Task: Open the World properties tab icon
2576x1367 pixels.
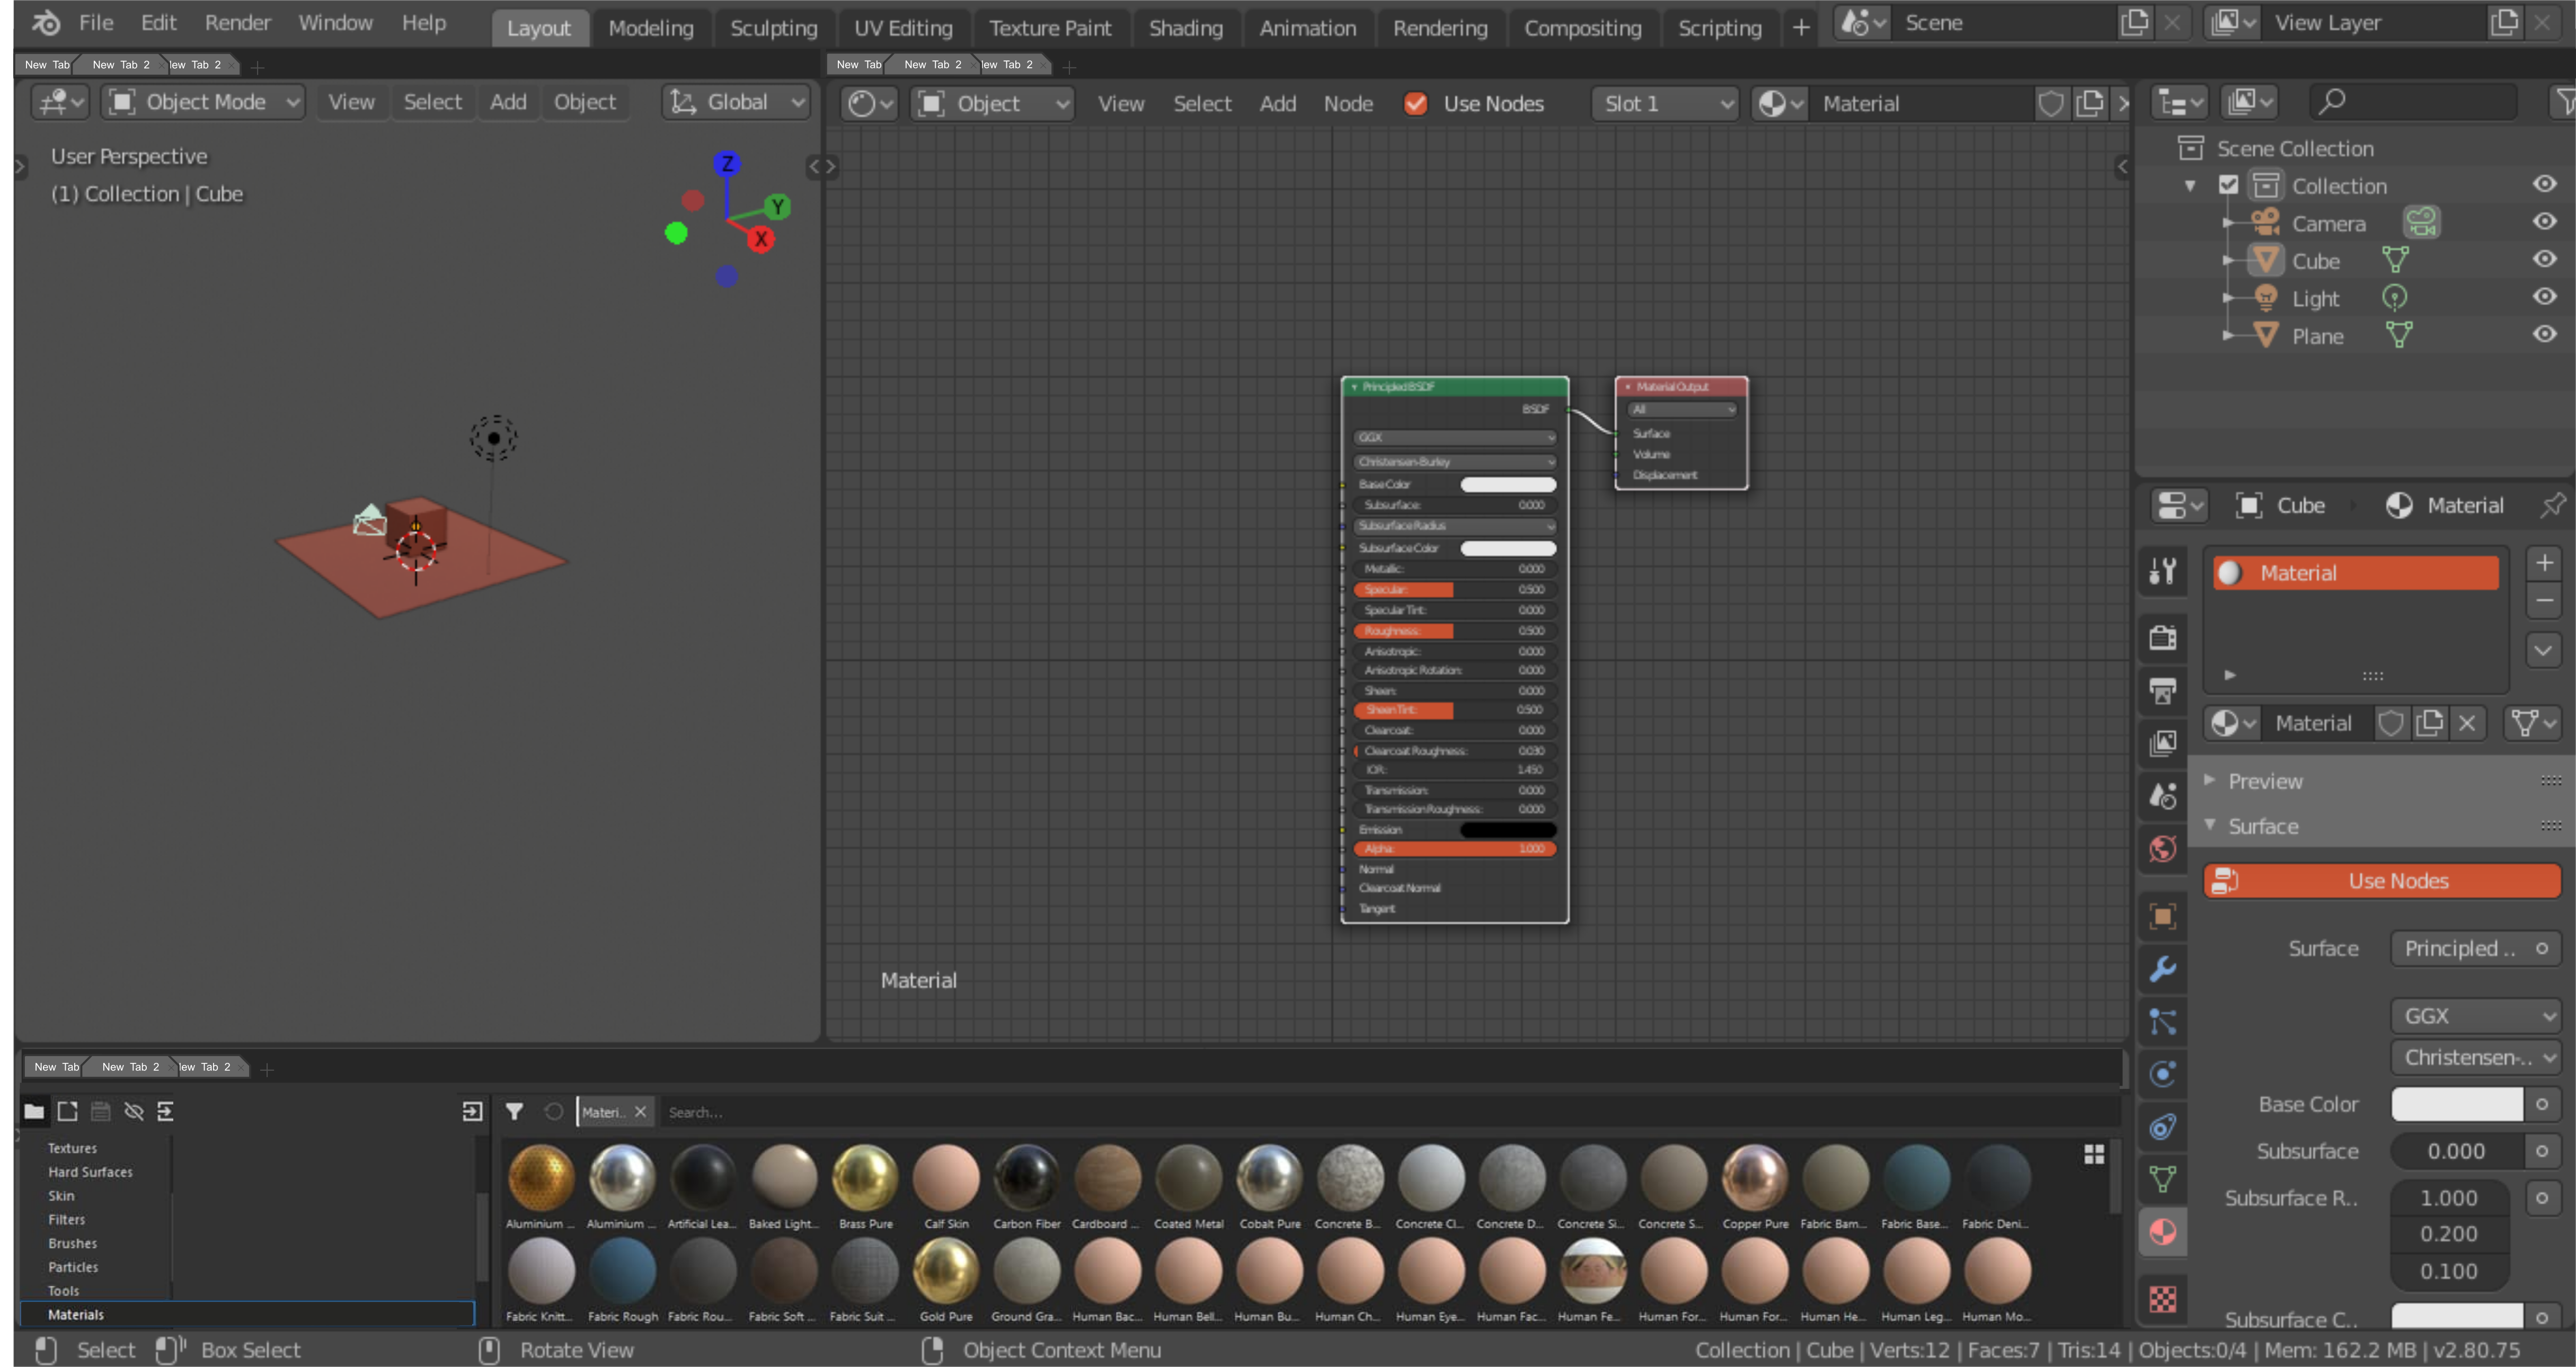Action: (2162, 849)
